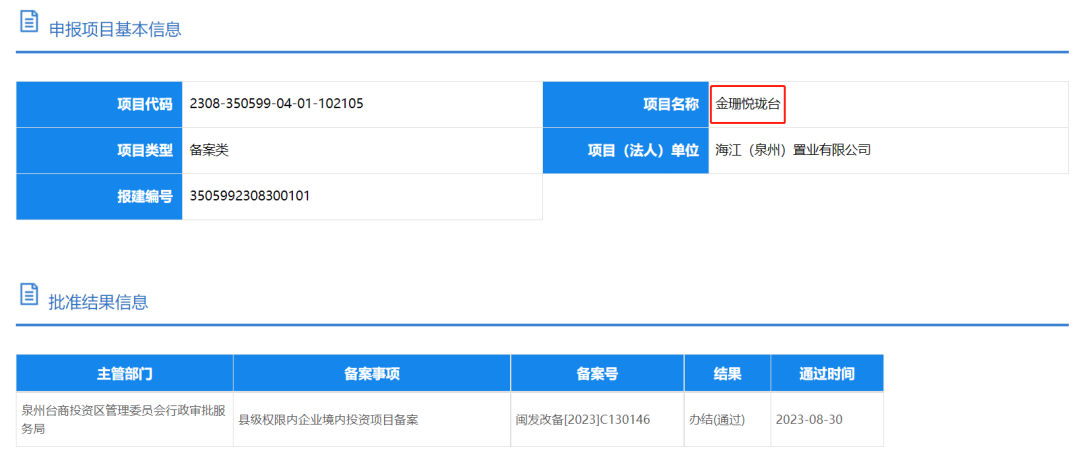Screen dimensions: 1080x474
Task: Click the 项目名称 label cell
Action: pyautogui.click(x=626, y=105)
